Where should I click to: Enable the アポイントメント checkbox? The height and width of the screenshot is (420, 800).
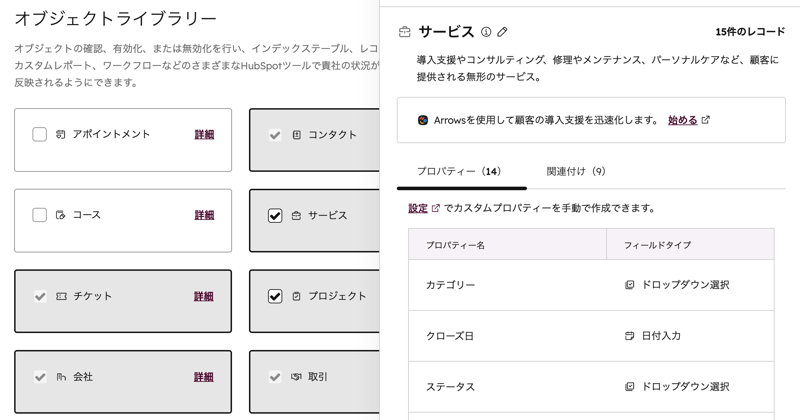click(x=40, y=134)
